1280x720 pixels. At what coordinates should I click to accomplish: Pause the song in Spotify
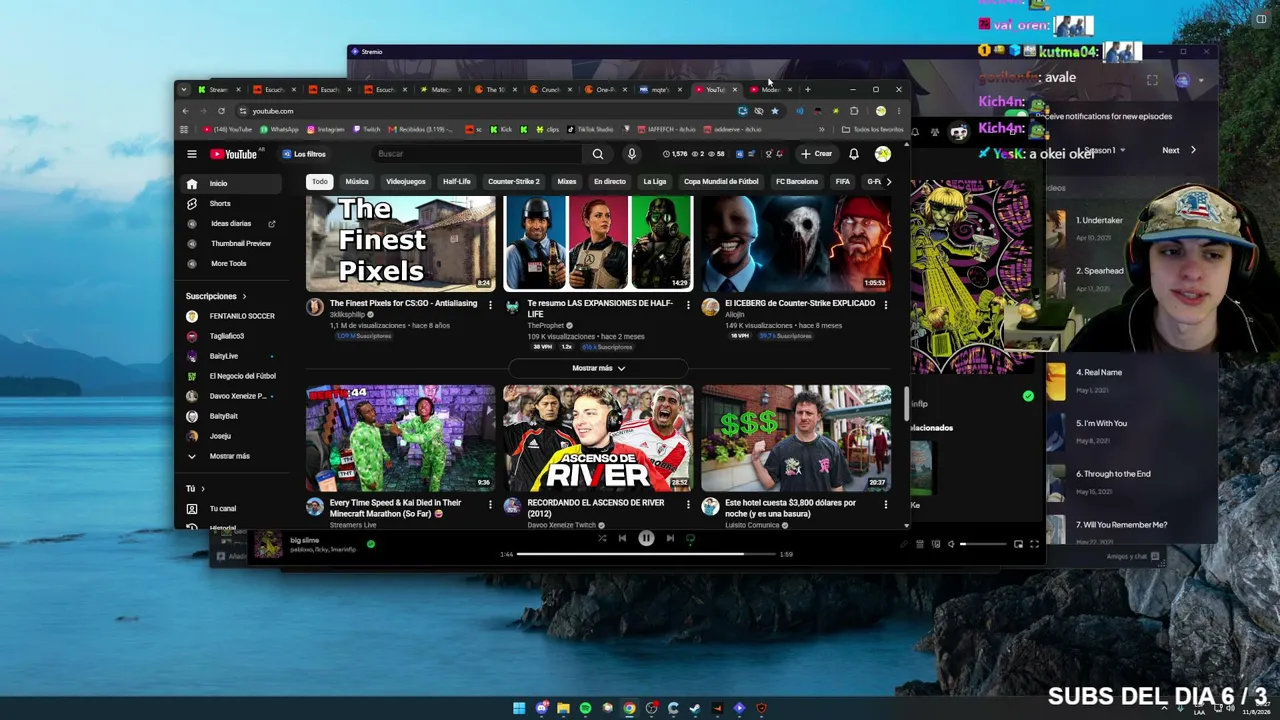tap(646, 538)
